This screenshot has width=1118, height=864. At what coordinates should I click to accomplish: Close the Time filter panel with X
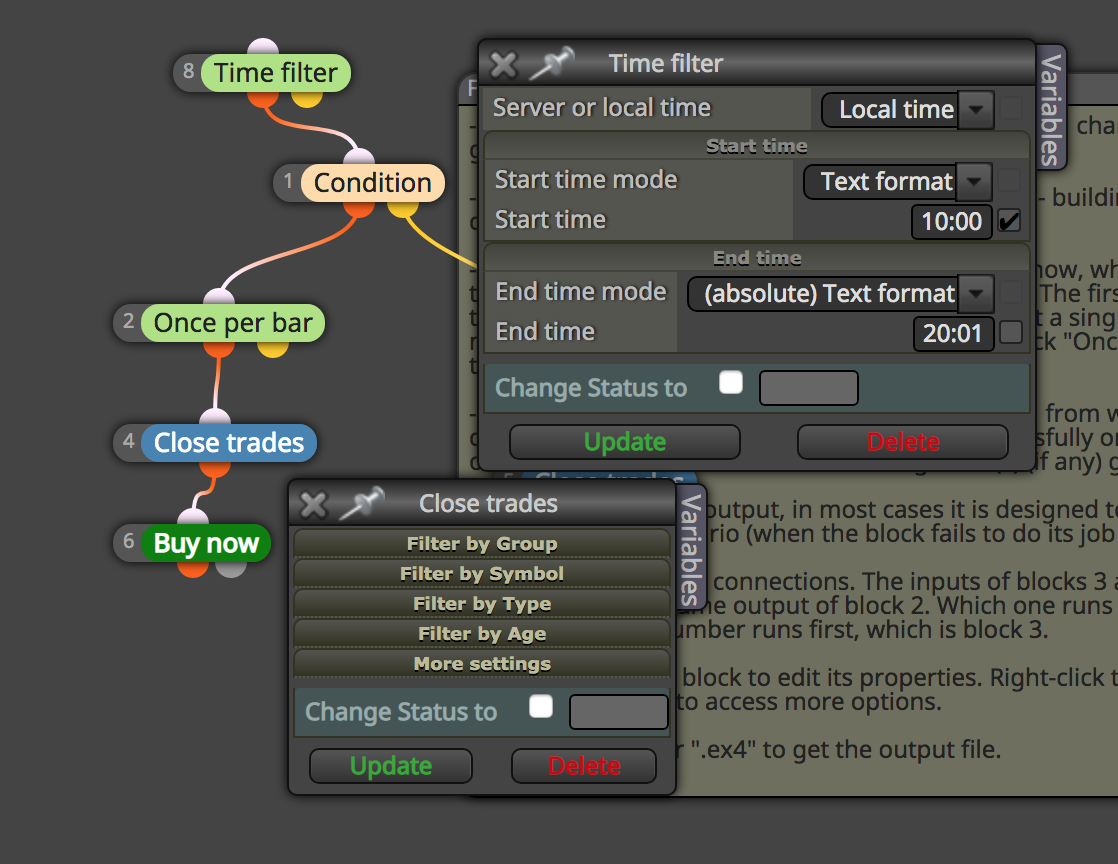[503, 65]
